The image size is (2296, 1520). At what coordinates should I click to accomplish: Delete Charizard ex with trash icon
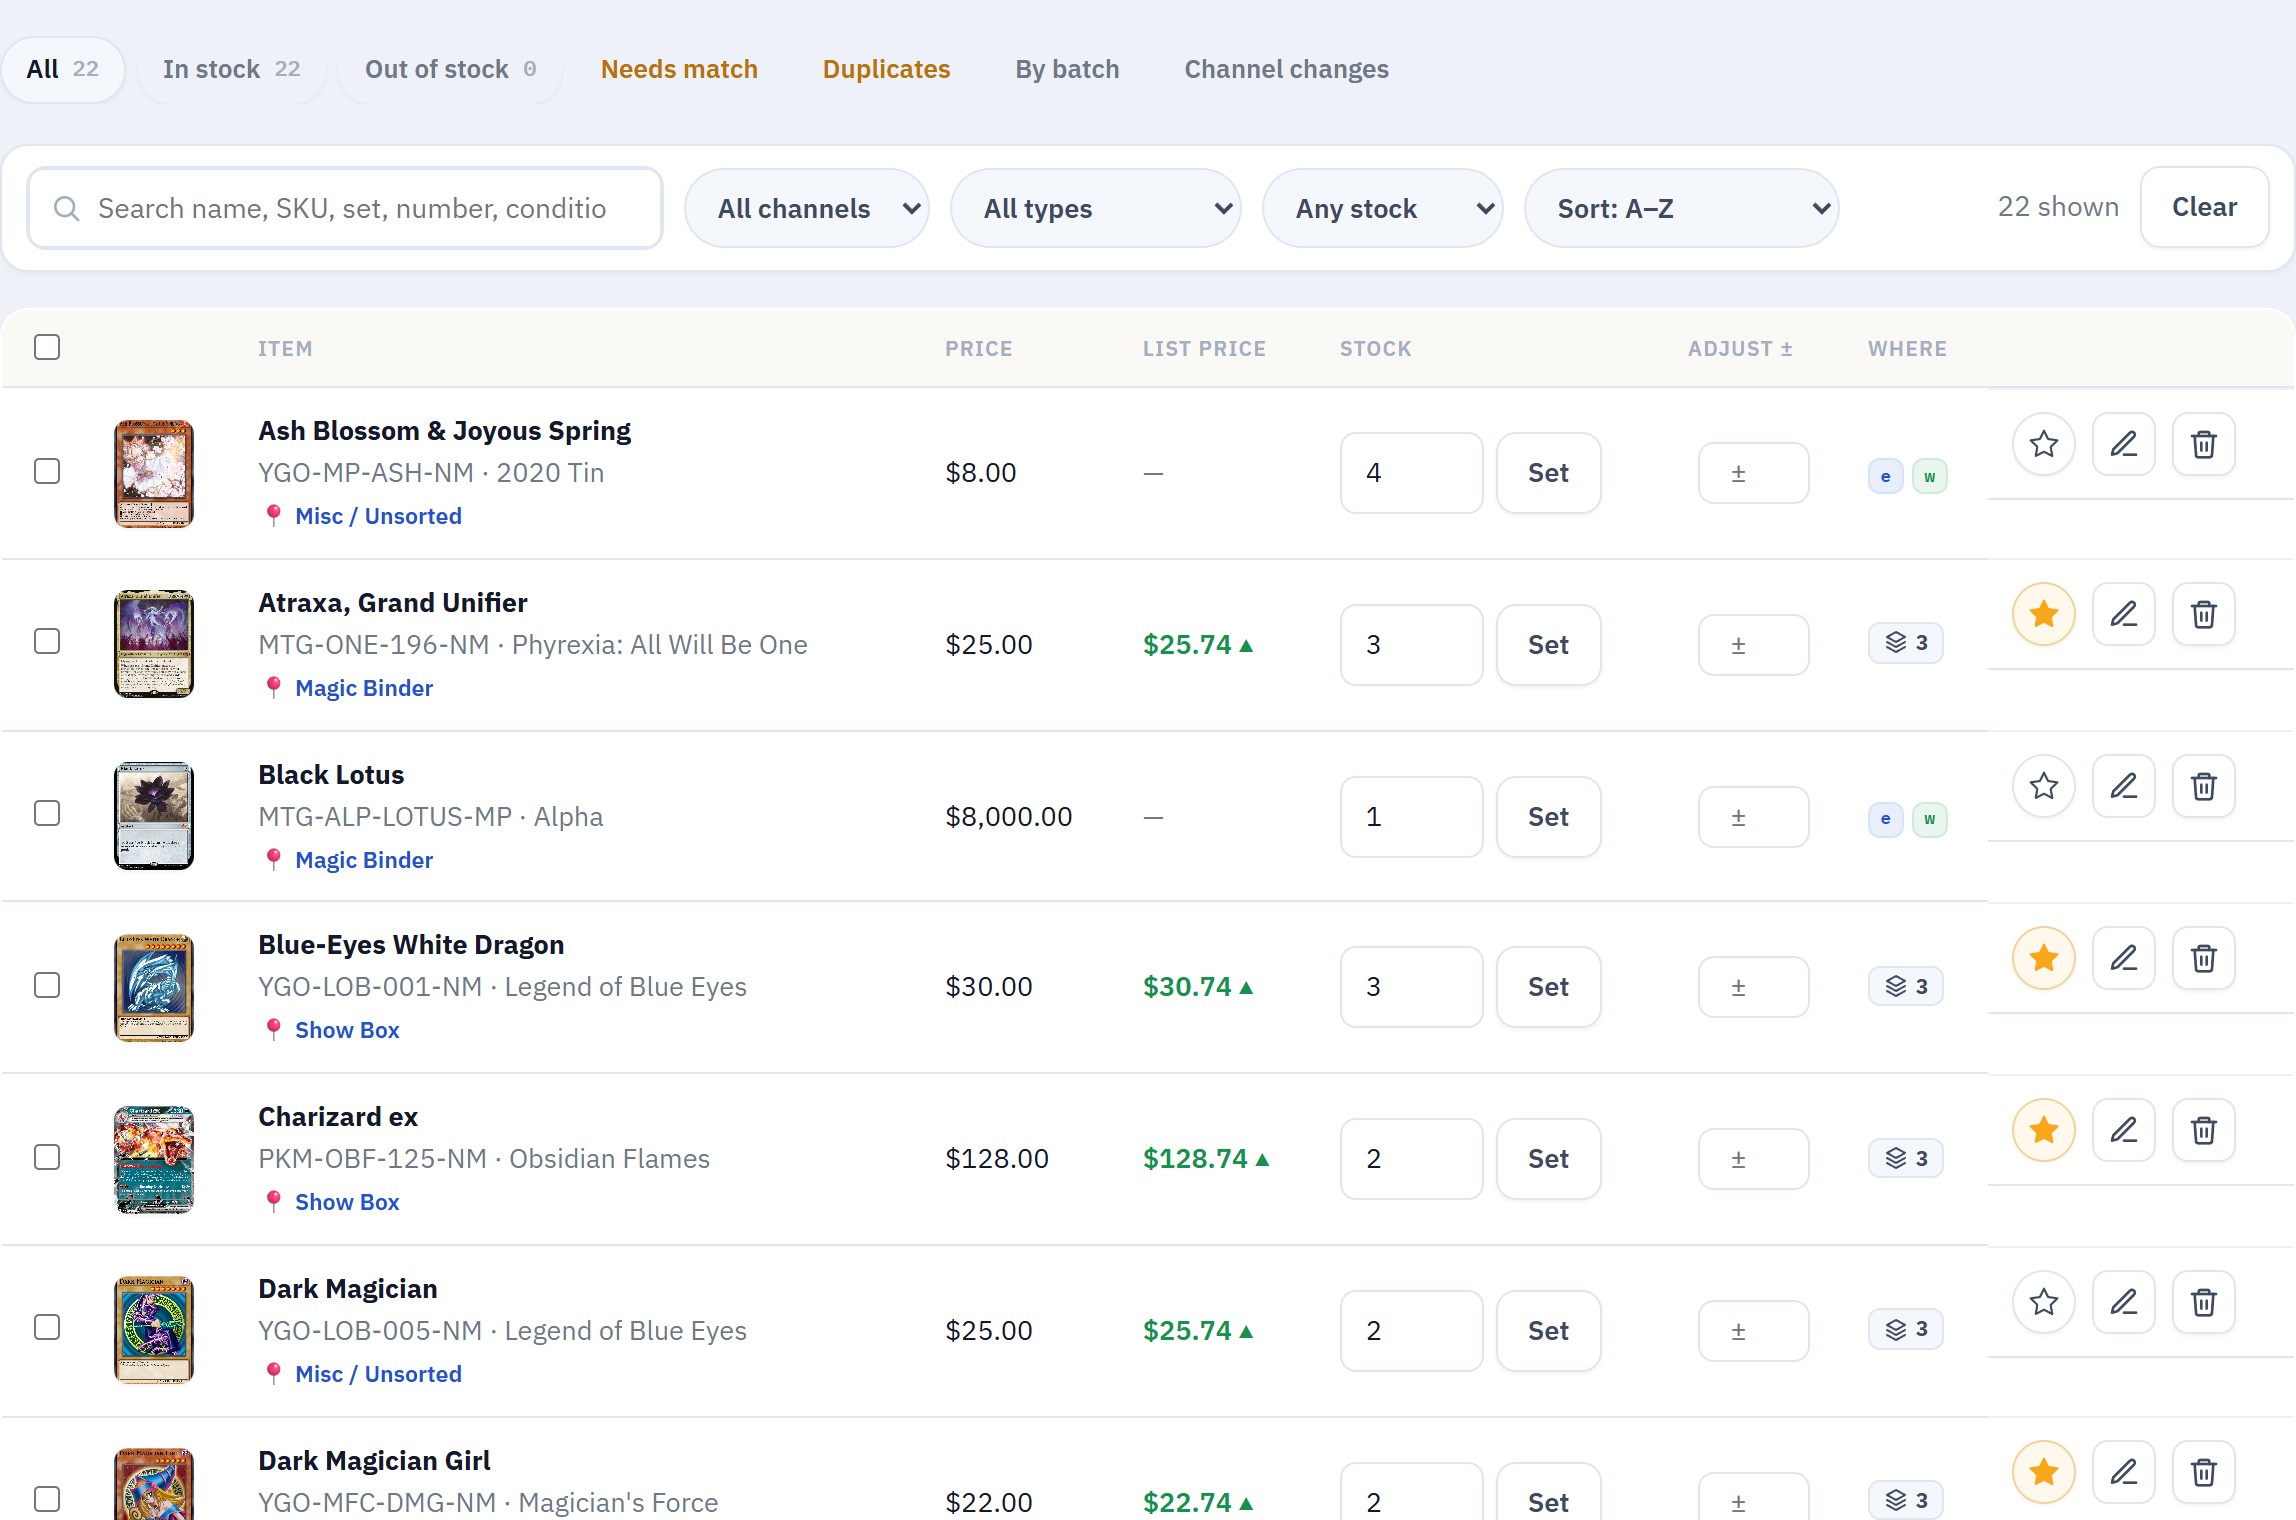coord(2204,1130)
